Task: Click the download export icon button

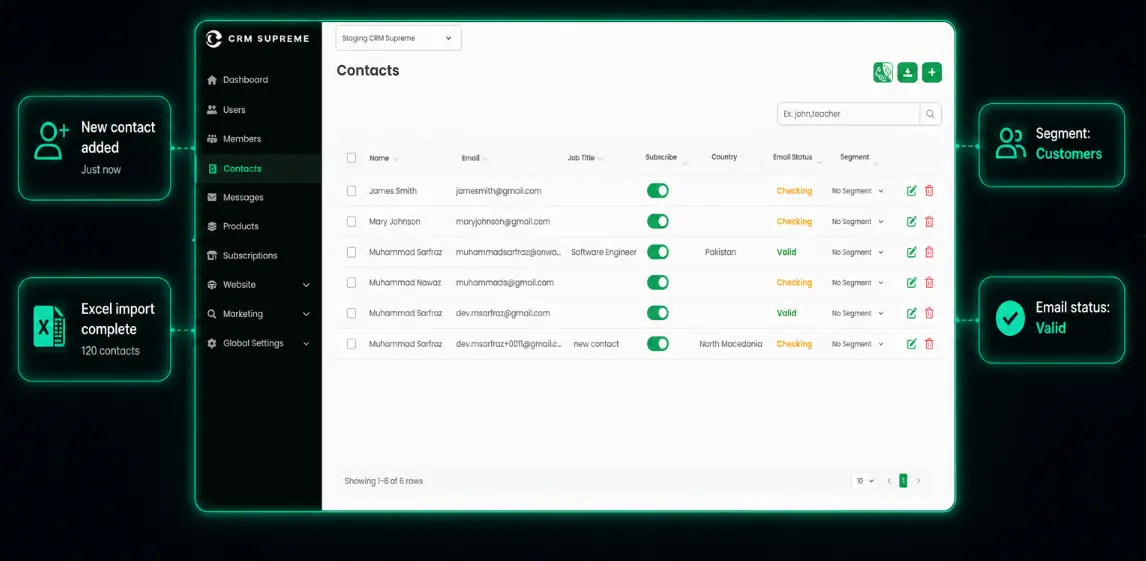Action: (907, 72)
